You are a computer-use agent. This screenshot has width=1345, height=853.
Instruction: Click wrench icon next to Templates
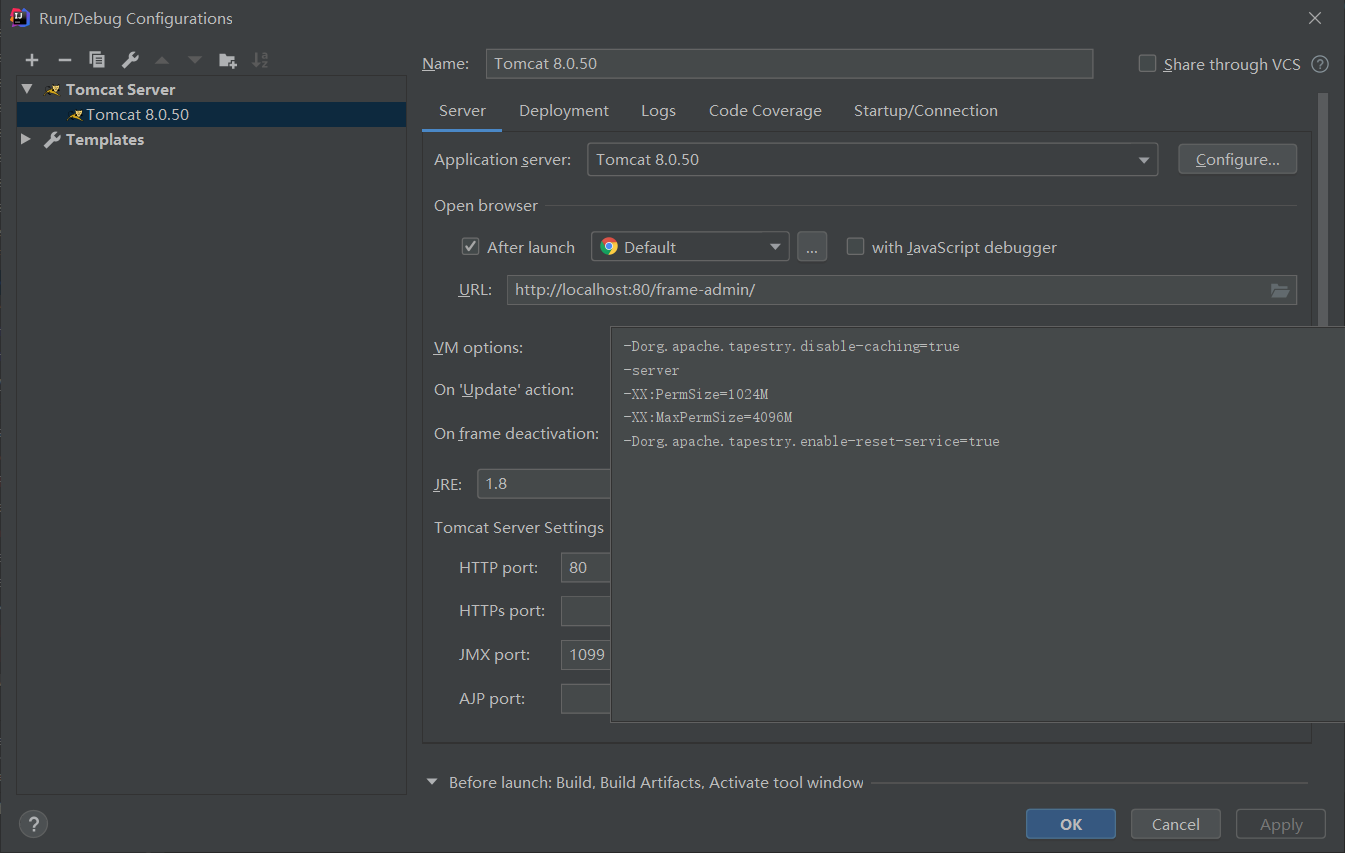point(53,140)
